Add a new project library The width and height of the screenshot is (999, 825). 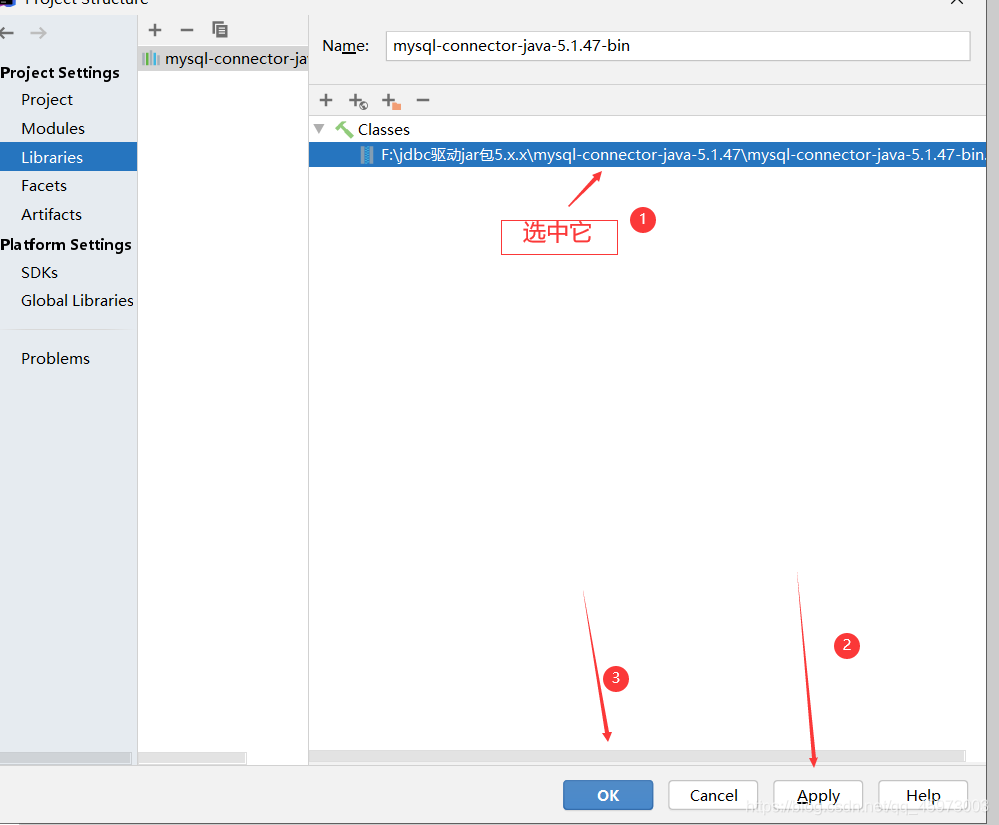[155, 30]
